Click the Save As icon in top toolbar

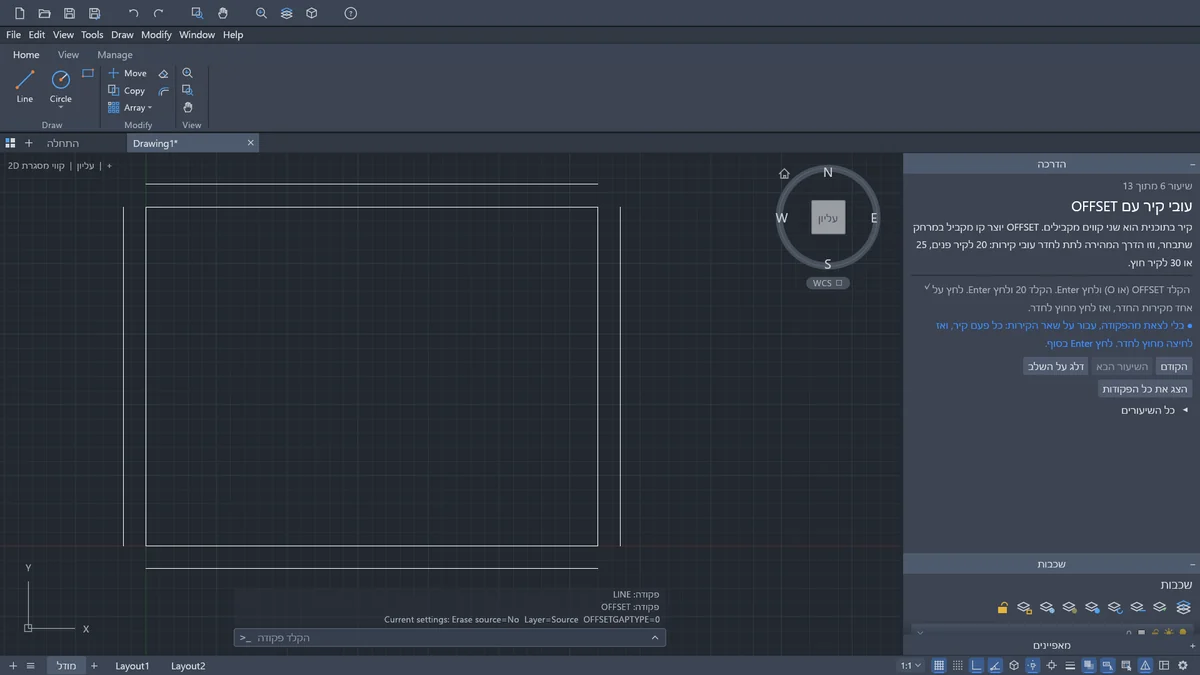pos(94,13)
